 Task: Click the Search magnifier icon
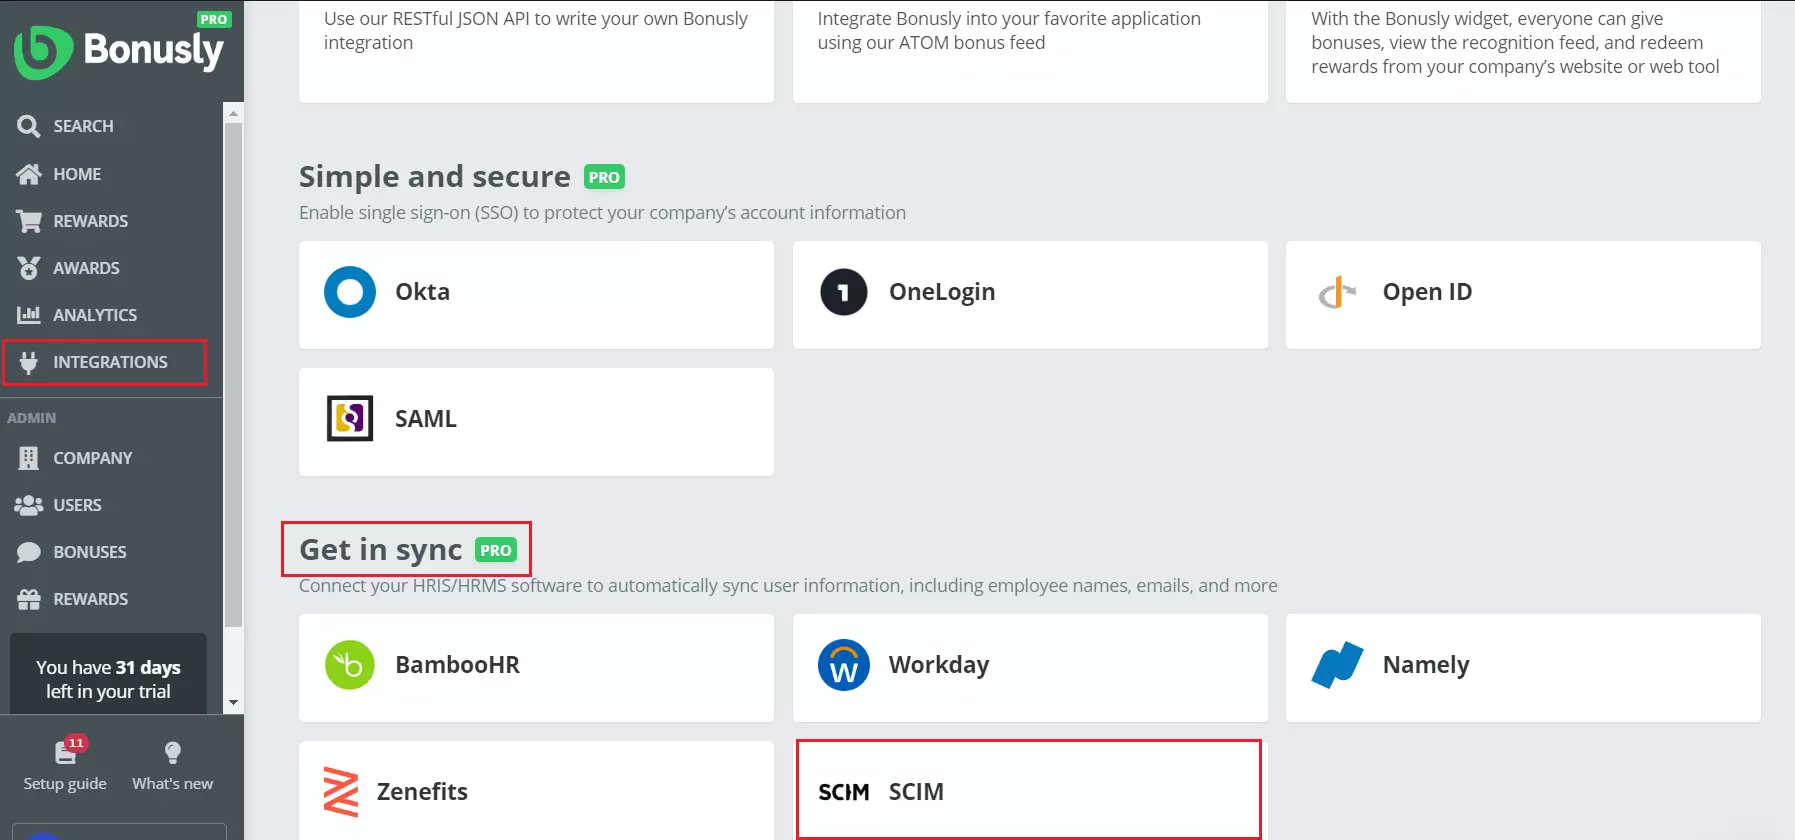pos(29,126)
